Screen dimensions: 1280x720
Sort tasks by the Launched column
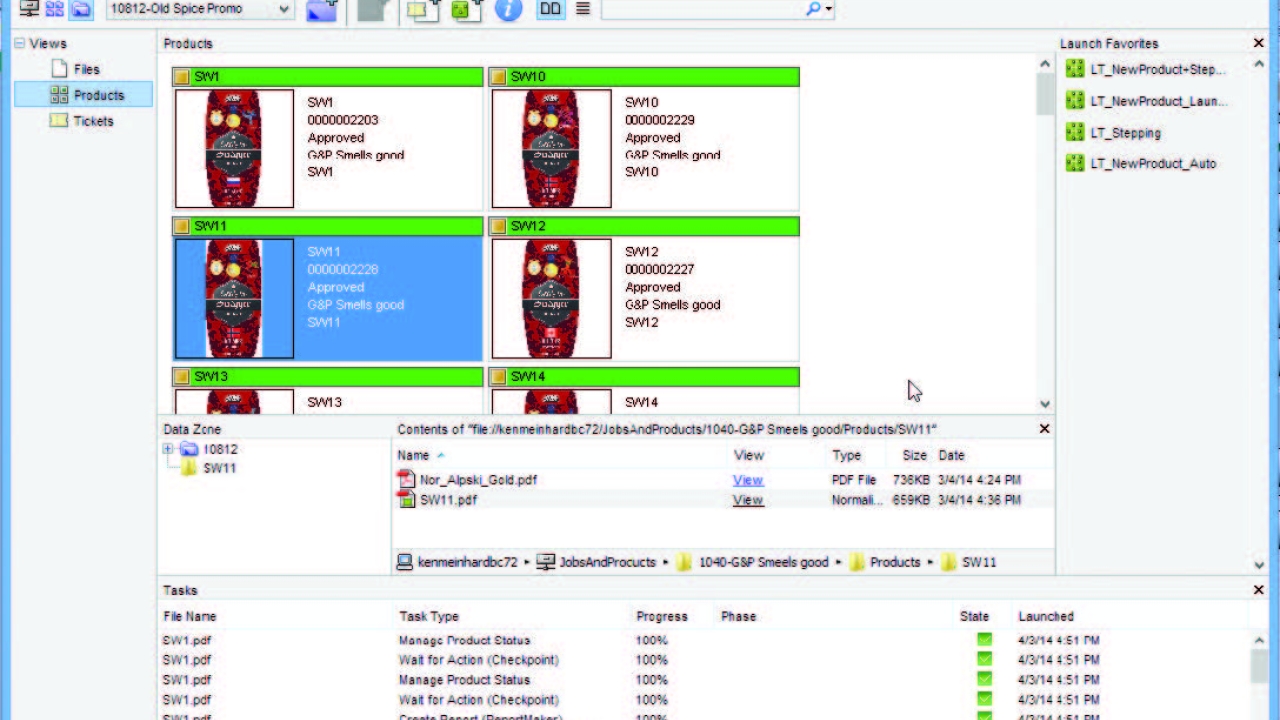(x=1045, y=616)
